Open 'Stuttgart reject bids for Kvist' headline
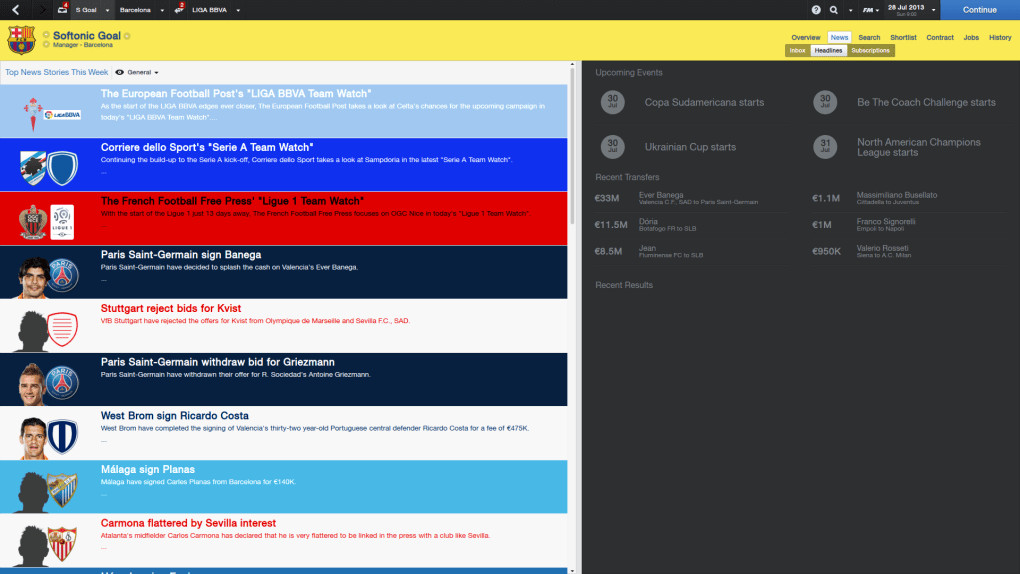Image resolution: width=1020 pixels, height=574 pixels. (x=170, y=308)
